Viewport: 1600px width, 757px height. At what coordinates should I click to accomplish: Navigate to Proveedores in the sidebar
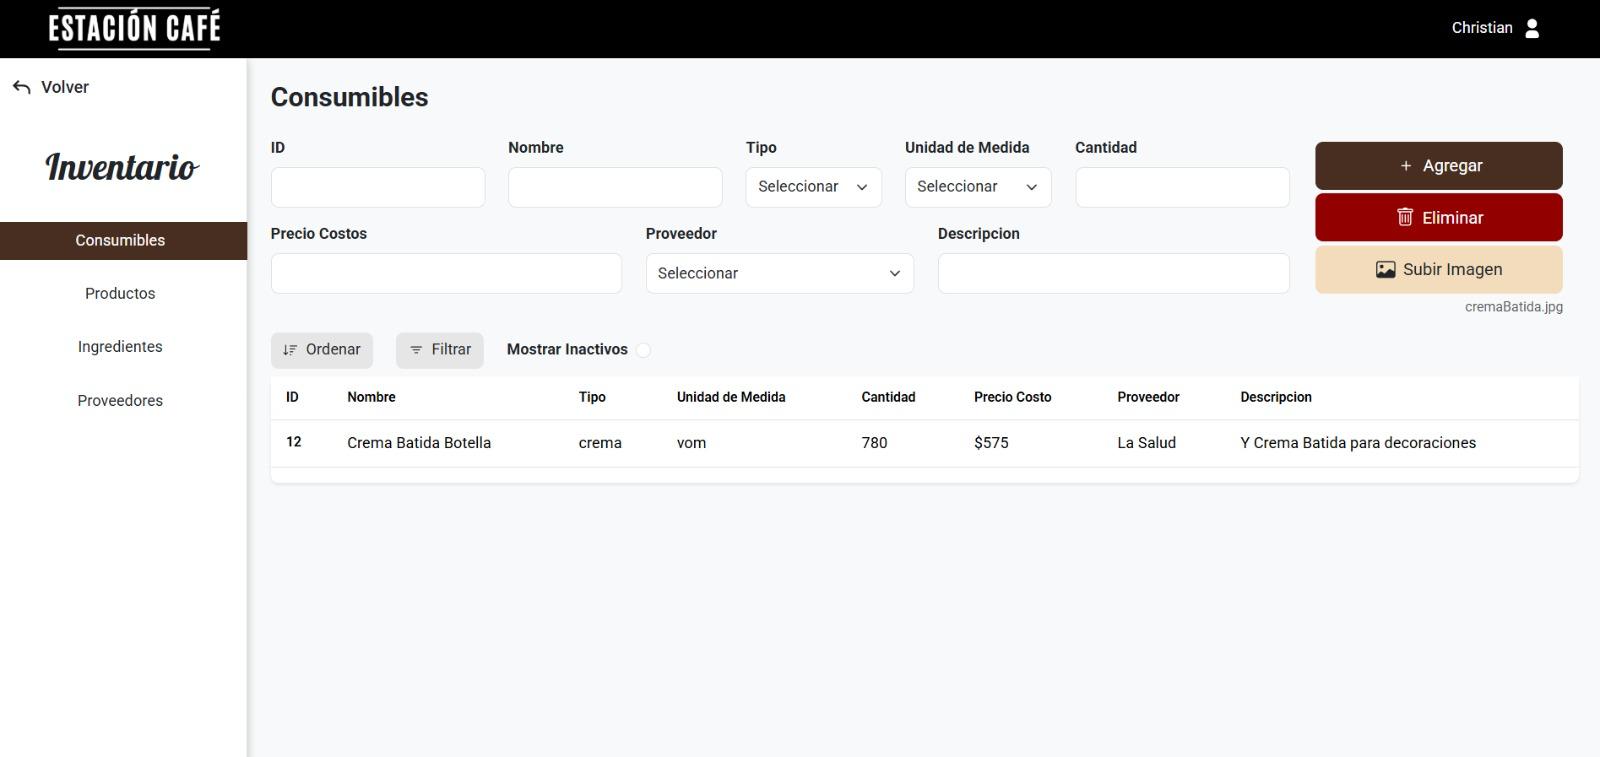coord(120,400)
